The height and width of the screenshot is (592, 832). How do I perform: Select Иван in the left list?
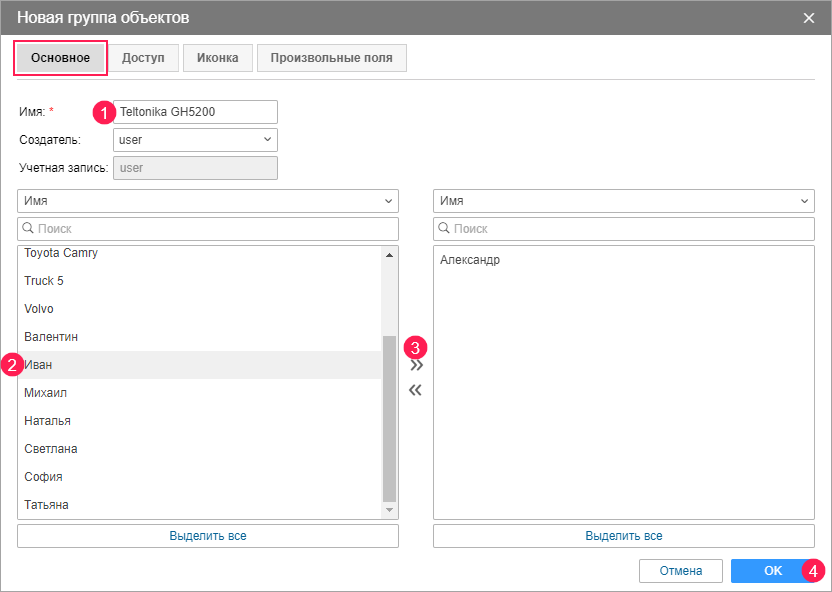200,365
